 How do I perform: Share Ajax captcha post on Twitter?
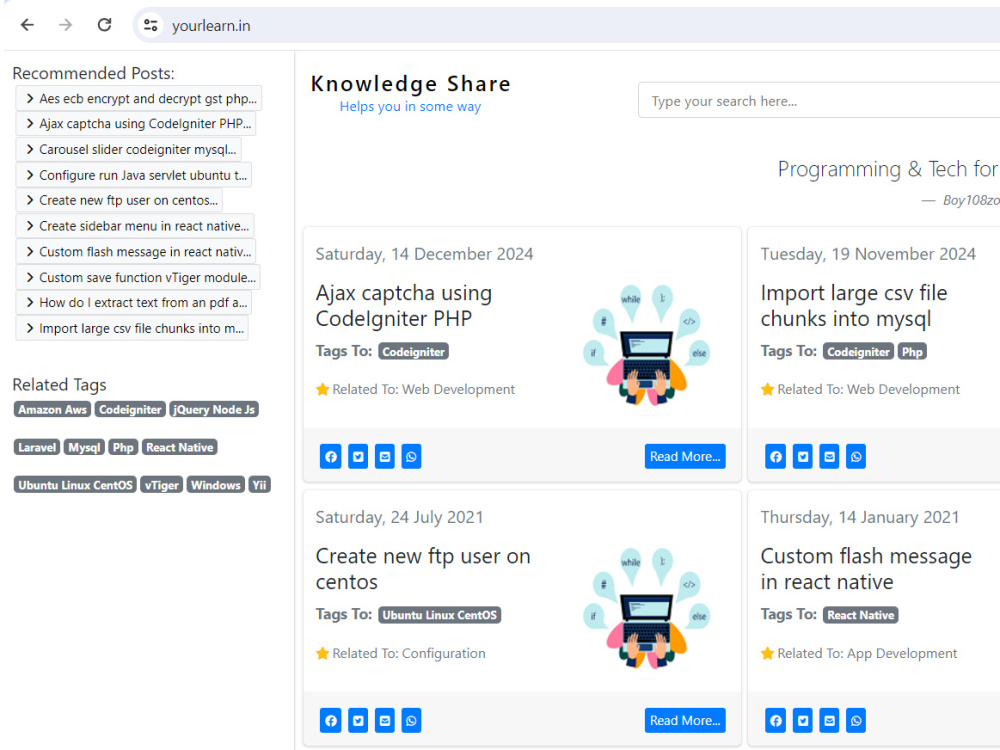click(358, 457)
